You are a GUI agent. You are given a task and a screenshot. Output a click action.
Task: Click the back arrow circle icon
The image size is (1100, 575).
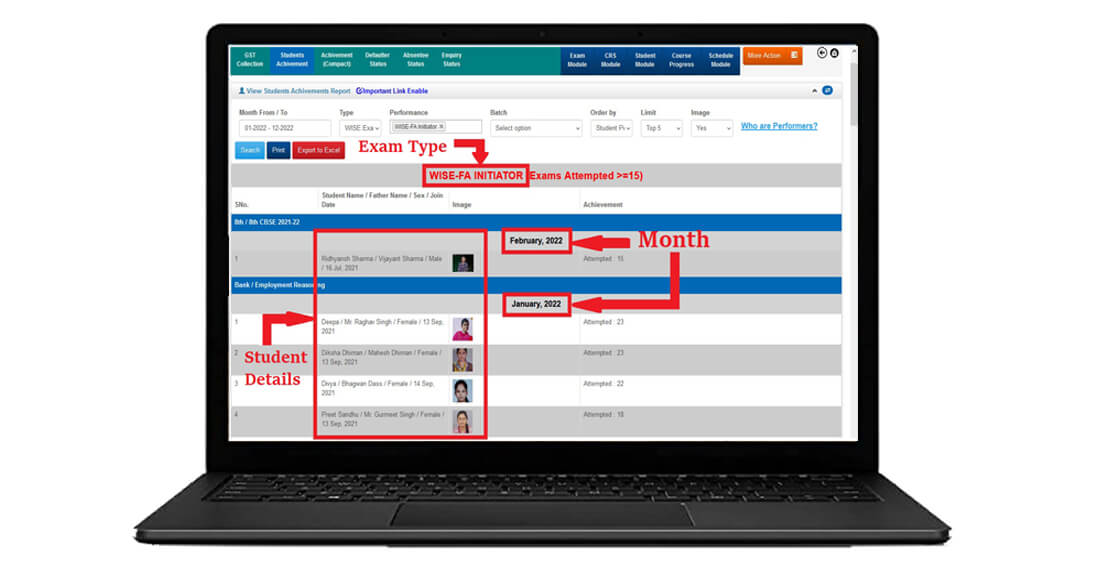(x=822, y=53)
